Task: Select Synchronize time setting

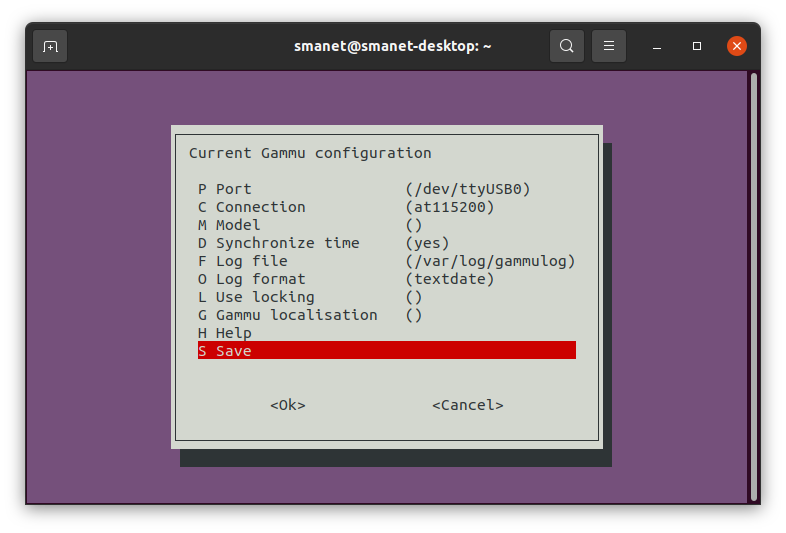Action: coord(386,243)
